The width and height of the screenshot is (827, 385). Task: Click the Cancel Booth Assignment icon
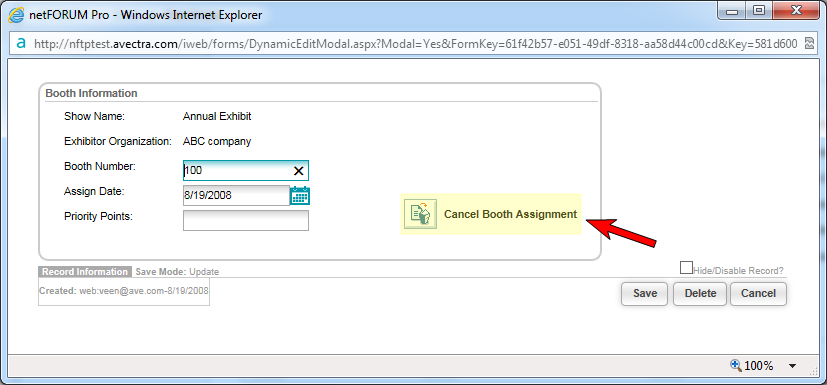tap(420, 214)
